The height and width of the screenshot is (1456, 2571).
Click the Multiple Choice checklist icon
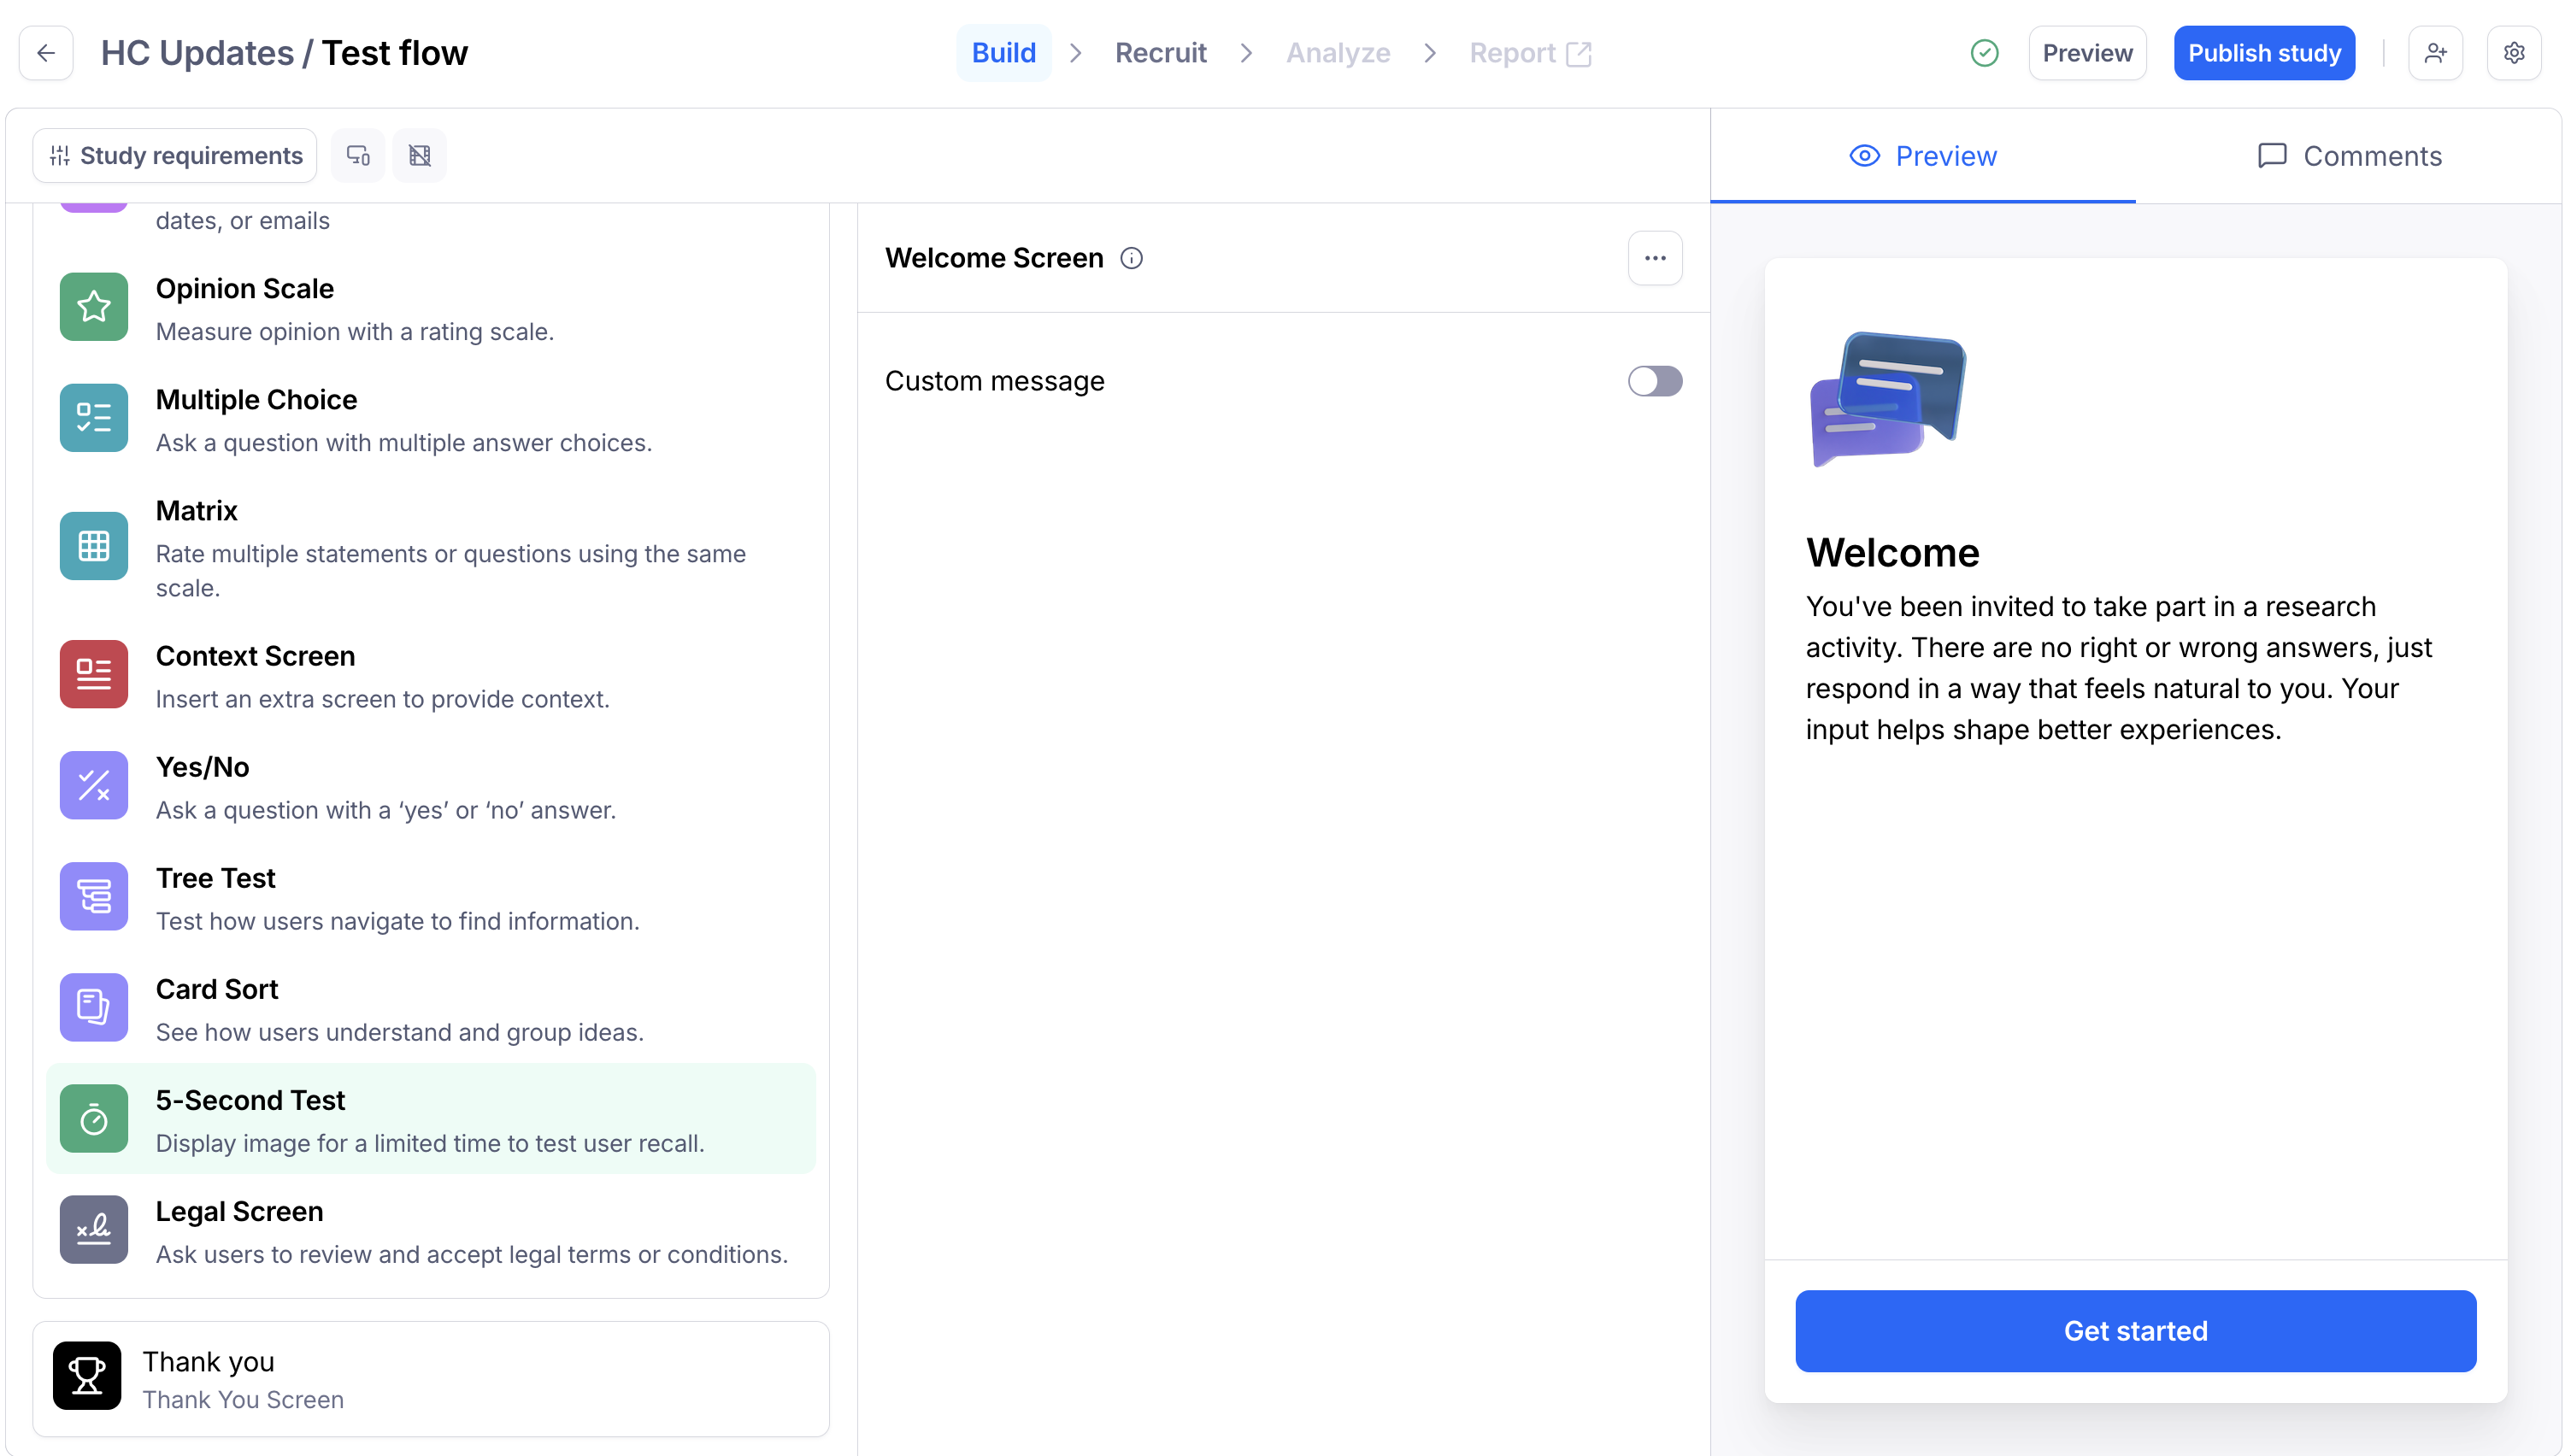94,418
